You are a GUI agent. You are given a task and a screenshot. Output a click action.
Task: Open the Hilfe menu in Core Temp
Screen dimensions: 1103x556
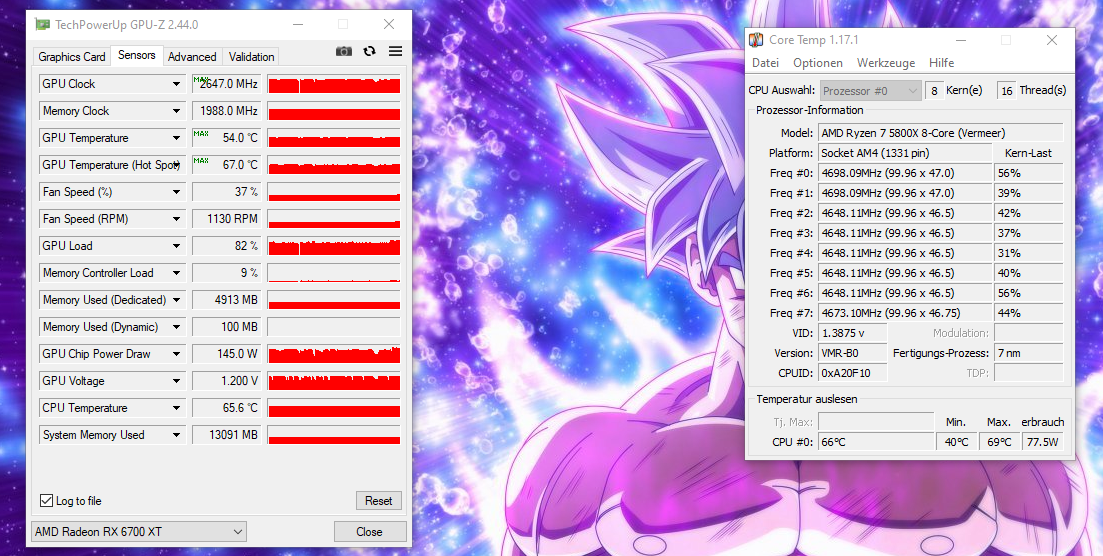(941, 63)
